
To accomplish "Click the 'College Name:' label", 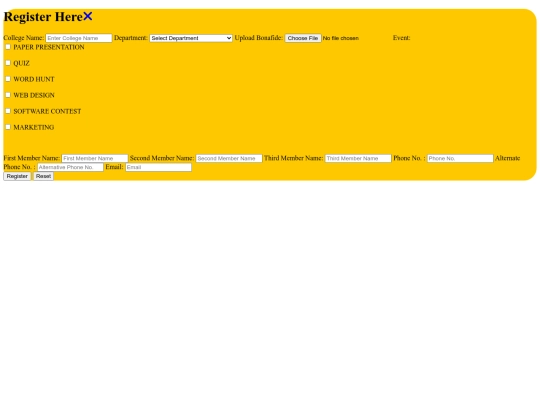I will coord(24,38).
